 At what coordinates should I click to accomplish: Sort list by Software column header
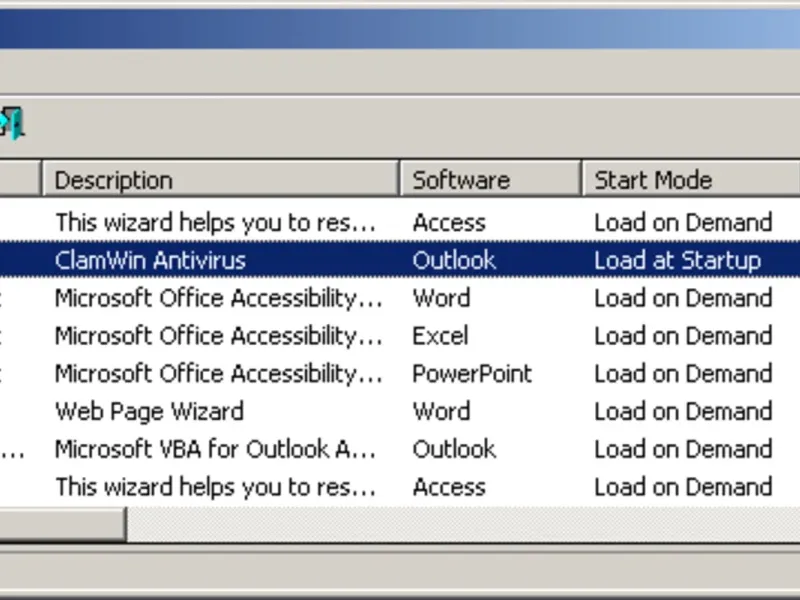(490, 180)
